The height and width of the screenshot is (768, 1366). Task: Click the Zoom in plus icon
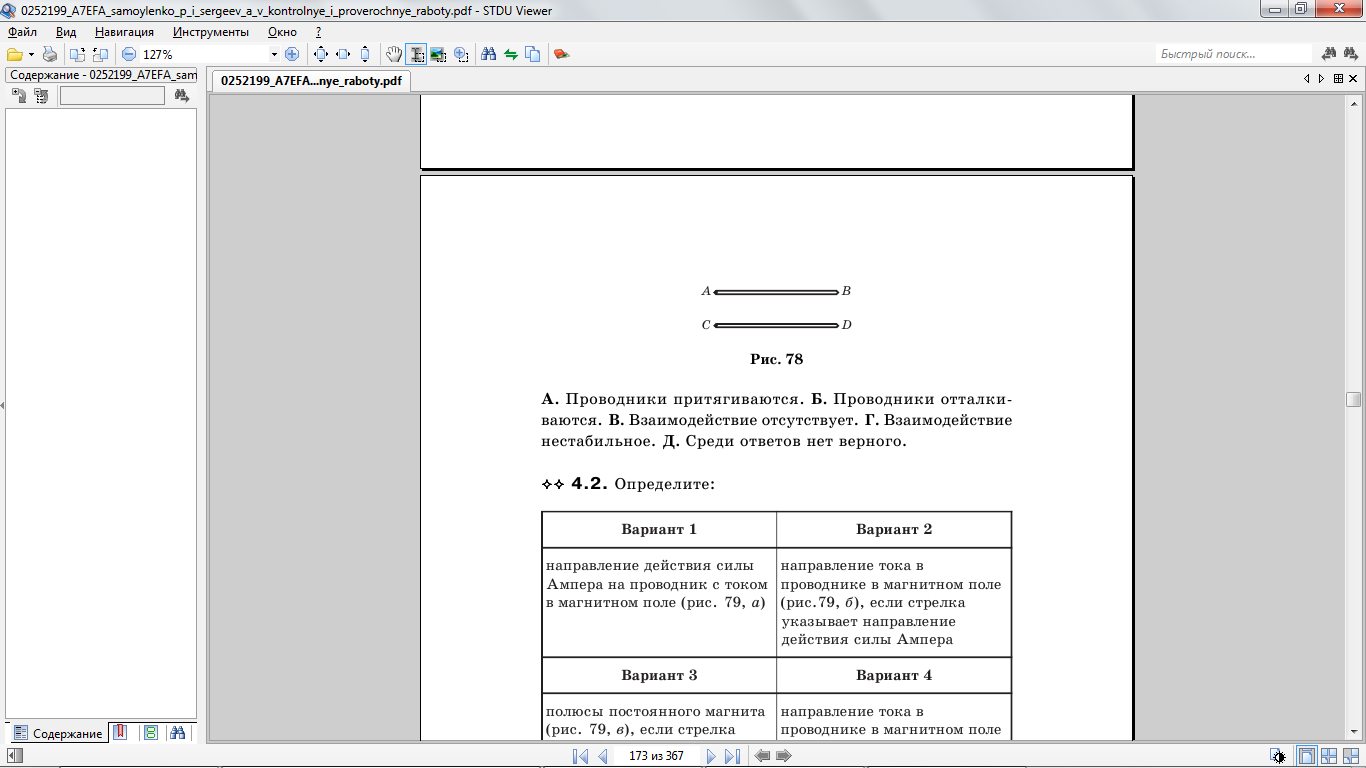tap(292, 54)
